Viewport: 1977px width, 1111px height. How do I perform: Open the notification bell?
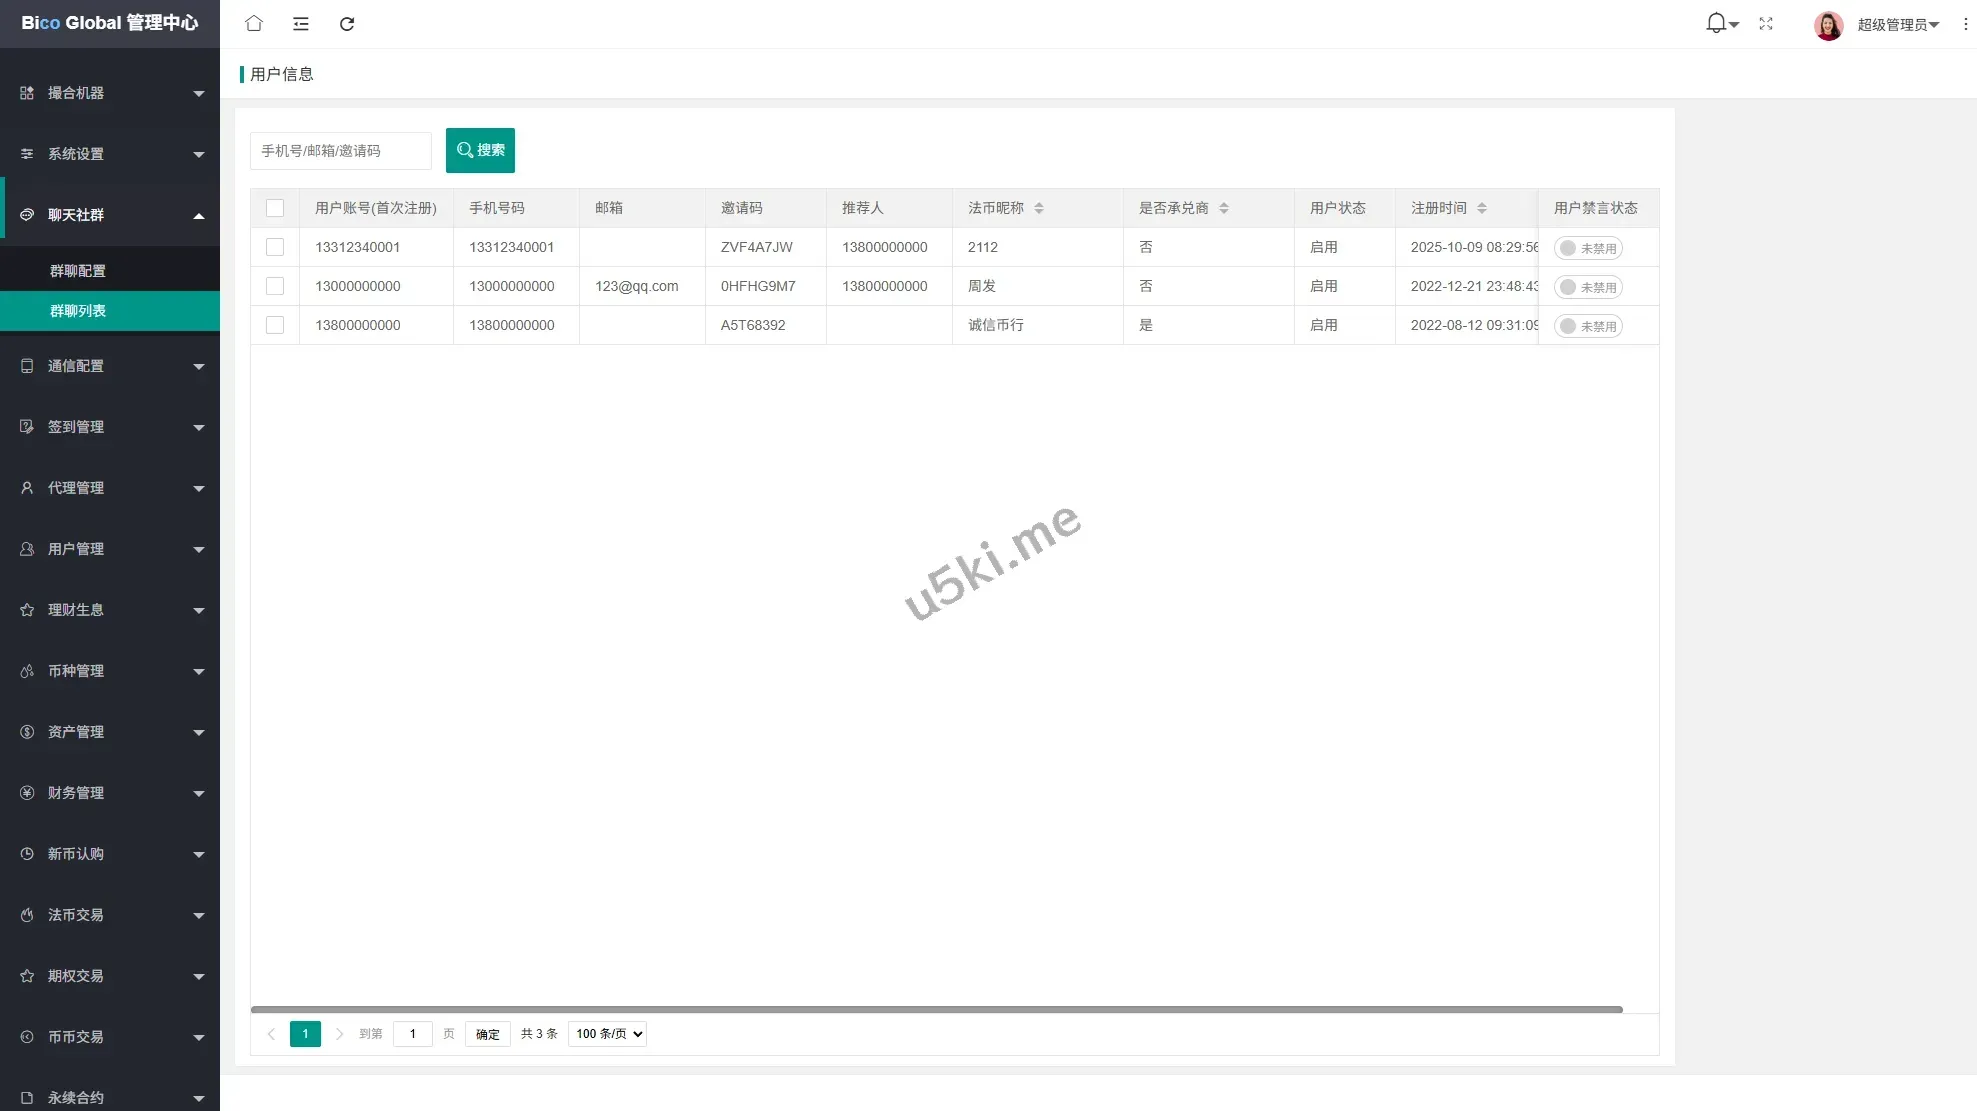(1716, 23)
